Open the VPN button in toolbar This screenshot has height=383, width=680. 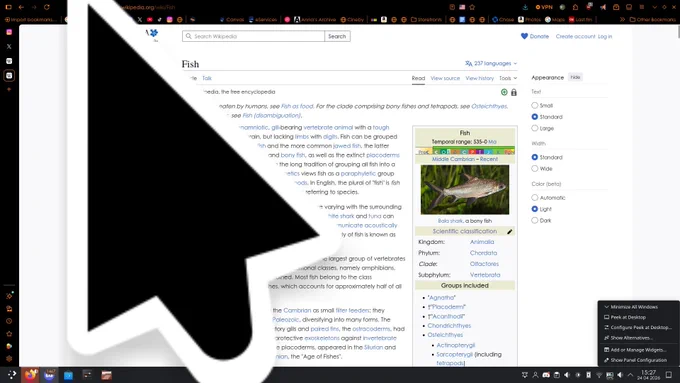coord(544,7)
